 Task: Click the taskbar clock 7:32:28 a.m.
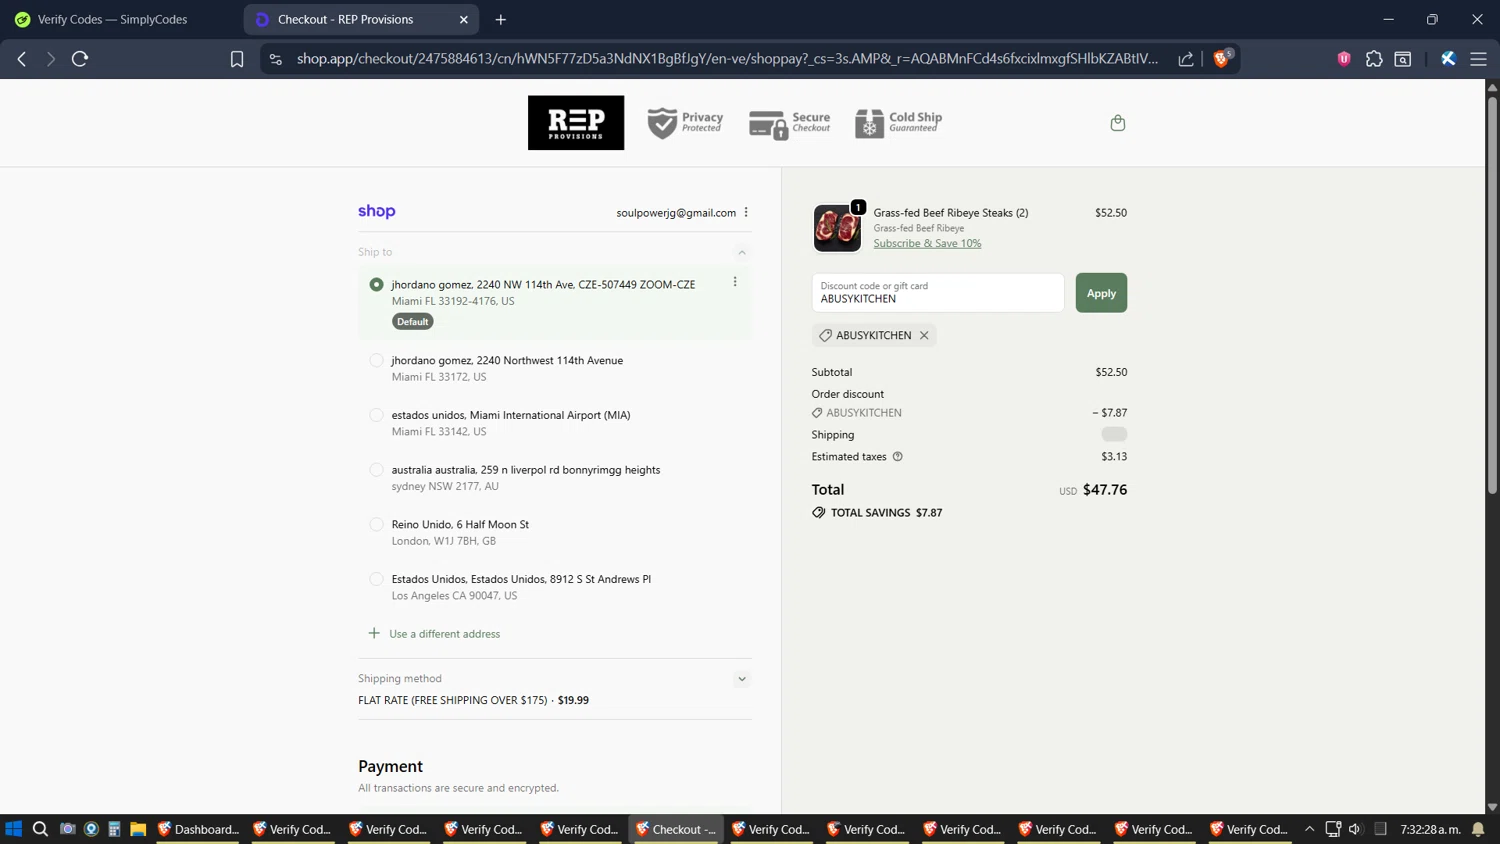pyautogui.click(x=1431, y=829)
